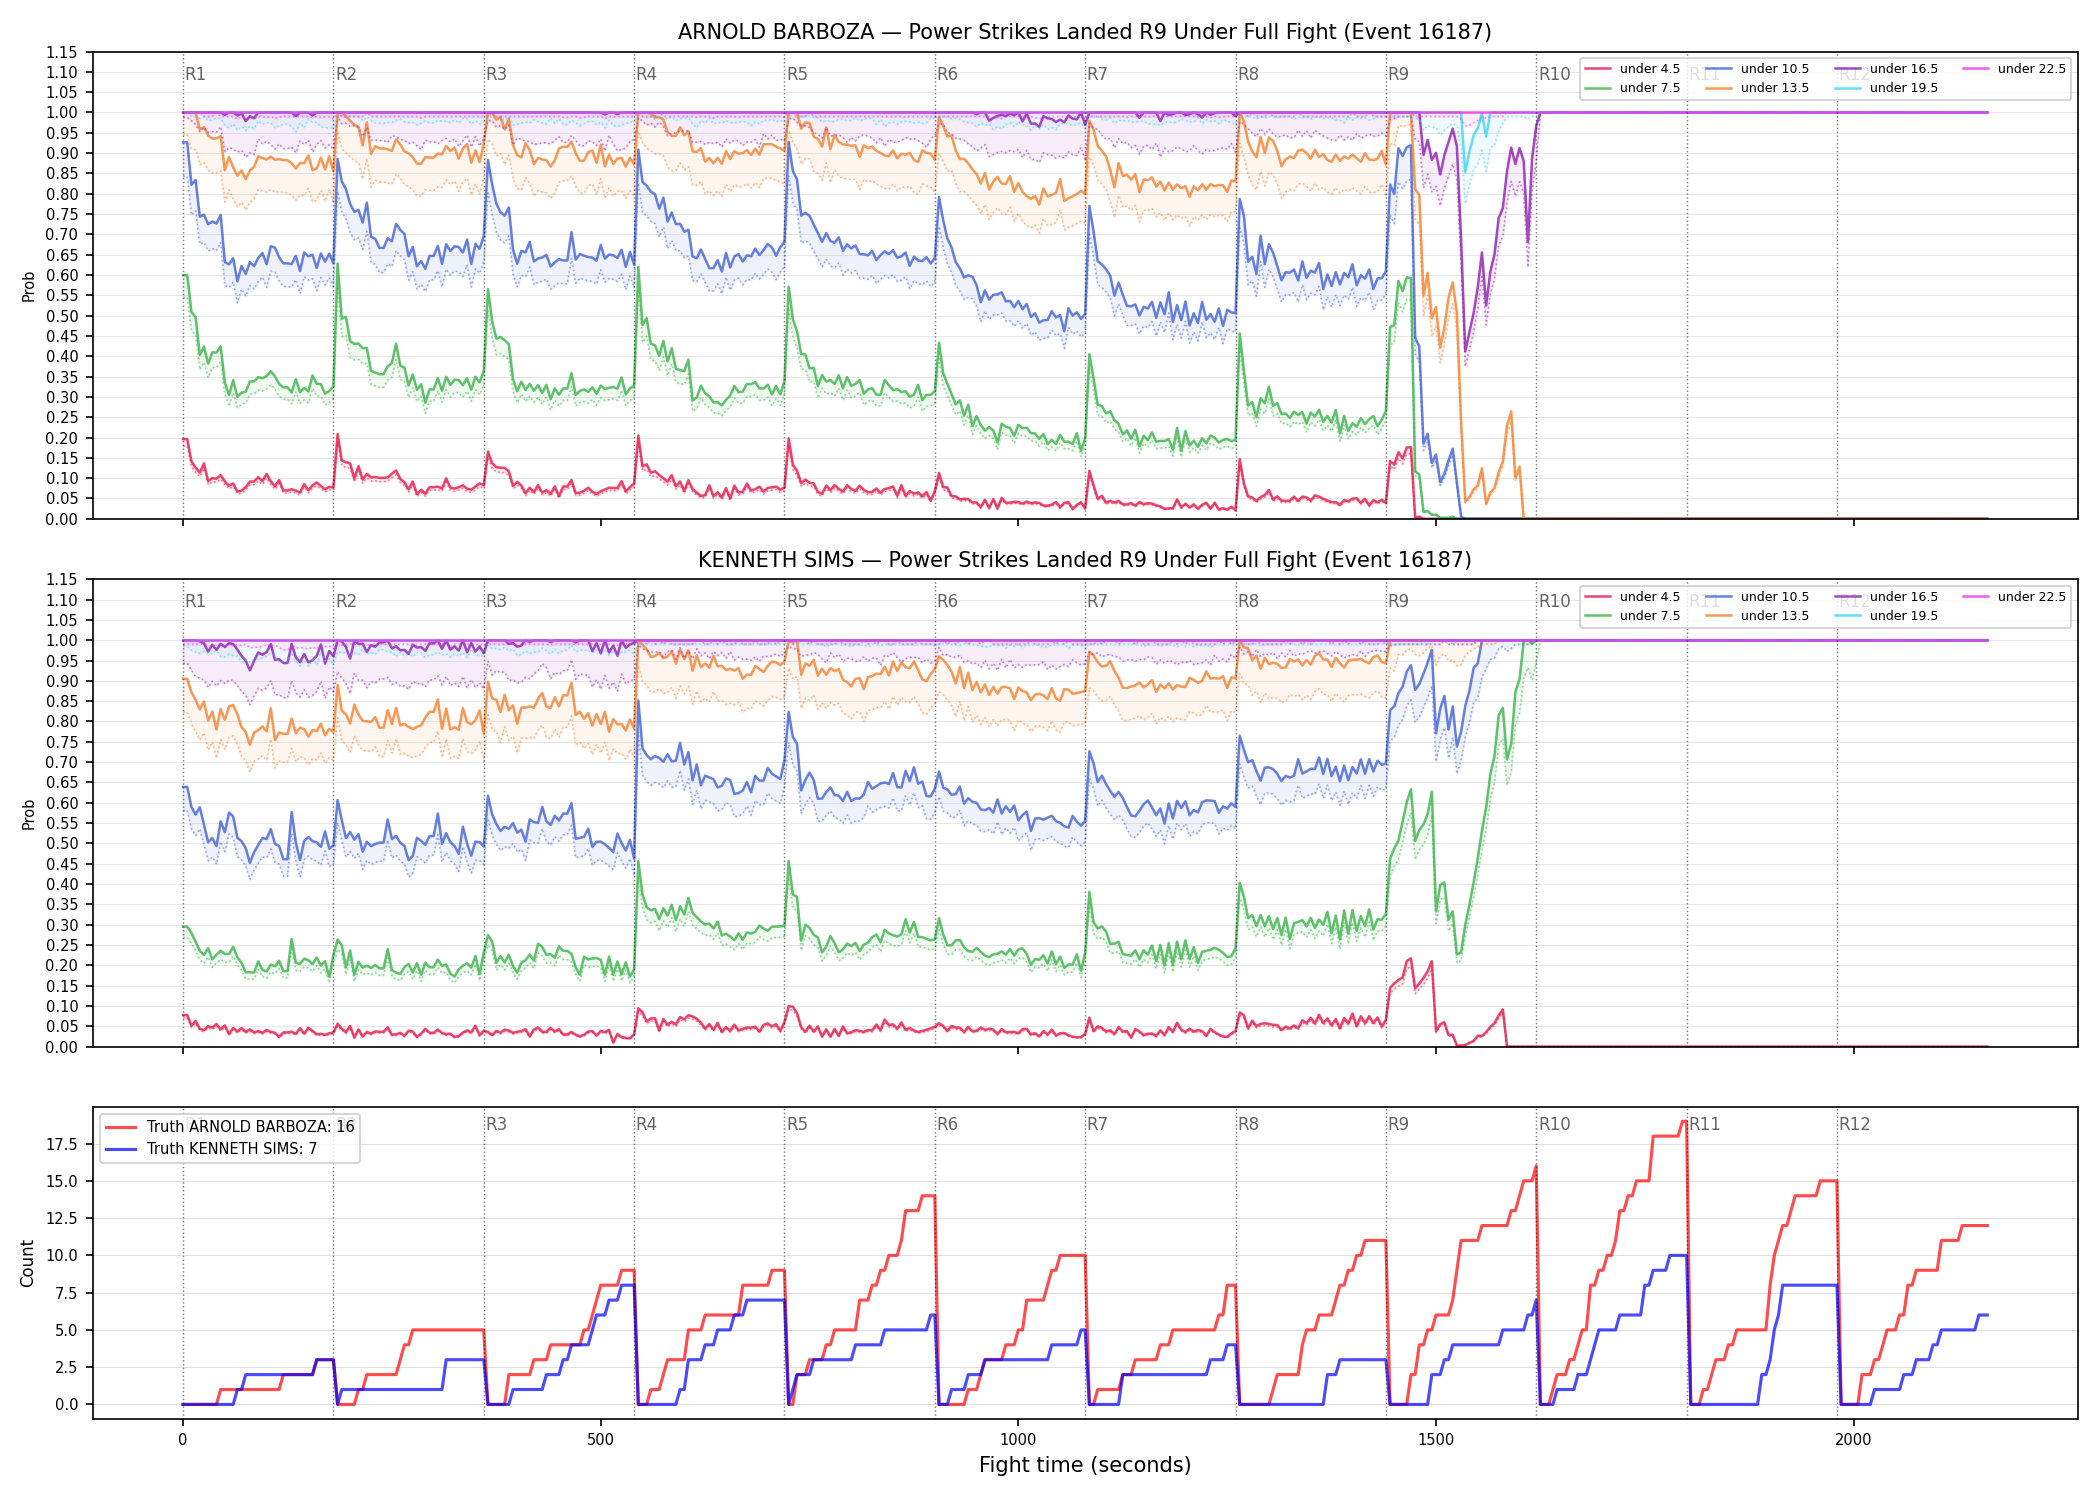Click green swatch beside 'under 7.5' in Barboza legend

click(x=1598, y=88)
